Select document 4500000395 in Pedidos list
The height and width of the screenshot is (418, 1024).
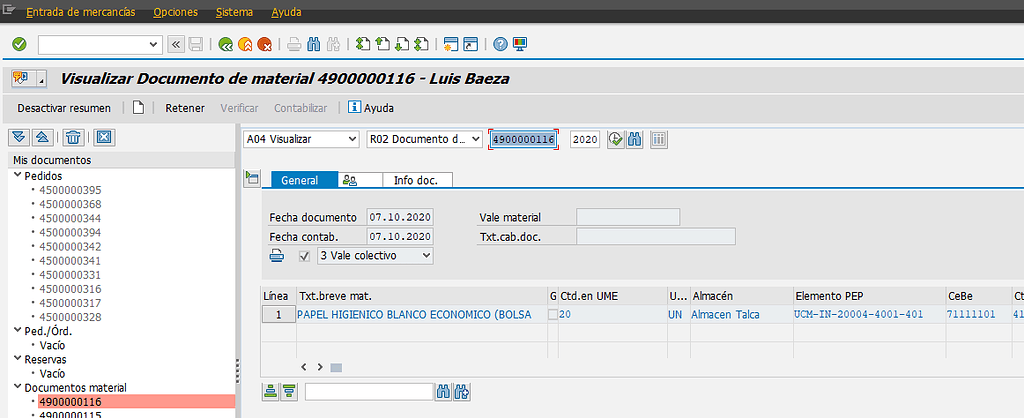(70, 190)
